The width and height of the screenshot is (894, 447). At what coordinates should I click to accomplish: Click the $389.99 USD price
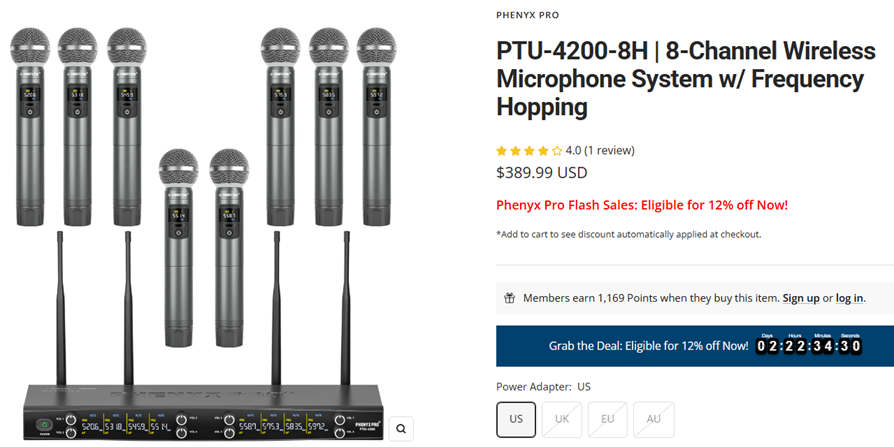pos(542,173)
